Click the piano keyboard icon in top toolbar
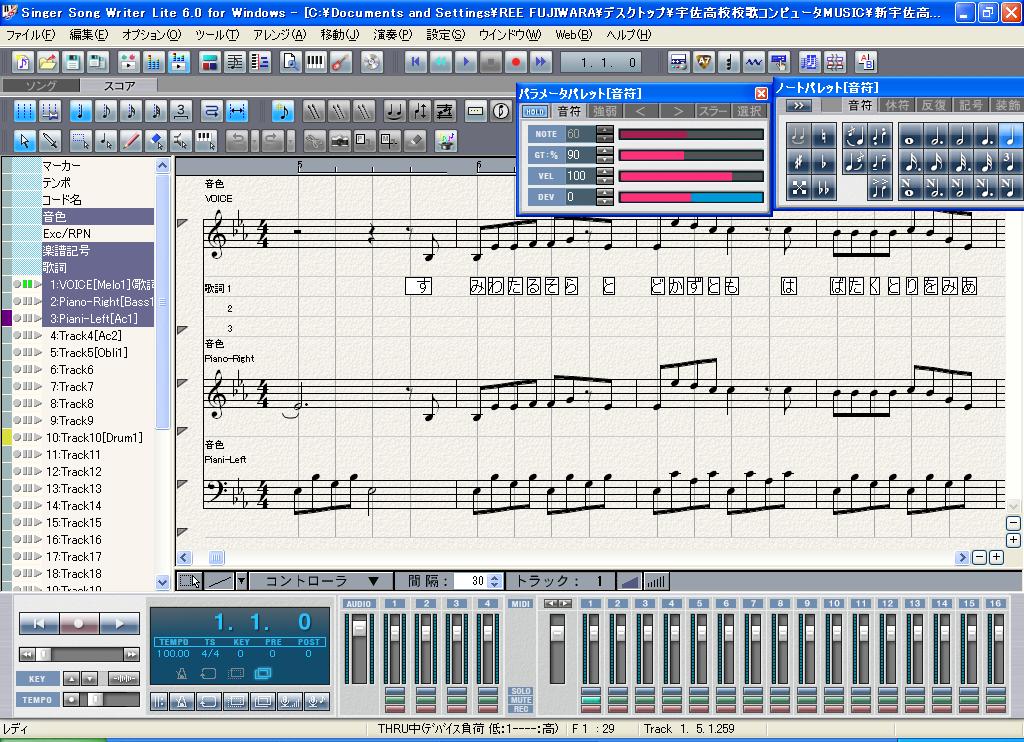Screen dimensions: 1024x742 pos(315,62)
